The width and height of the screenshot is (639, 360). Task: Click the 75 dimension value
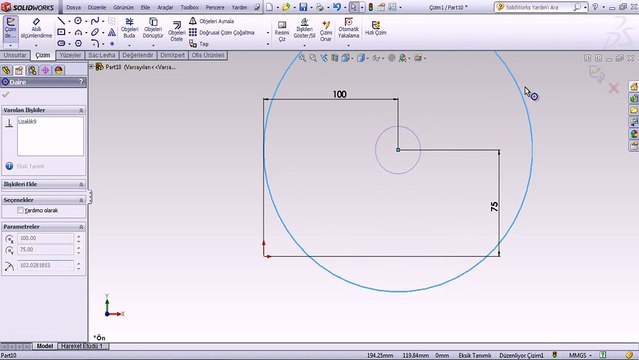[494, 207]
